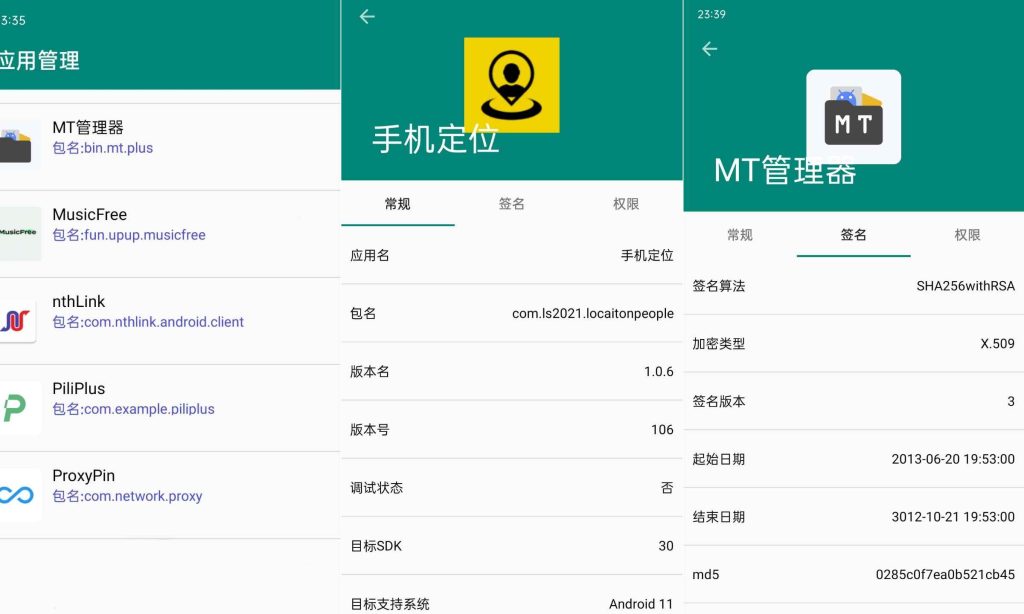Select the 签名版本 row label
Viewport: 1024px width, 614px height.
coord(718,402)
